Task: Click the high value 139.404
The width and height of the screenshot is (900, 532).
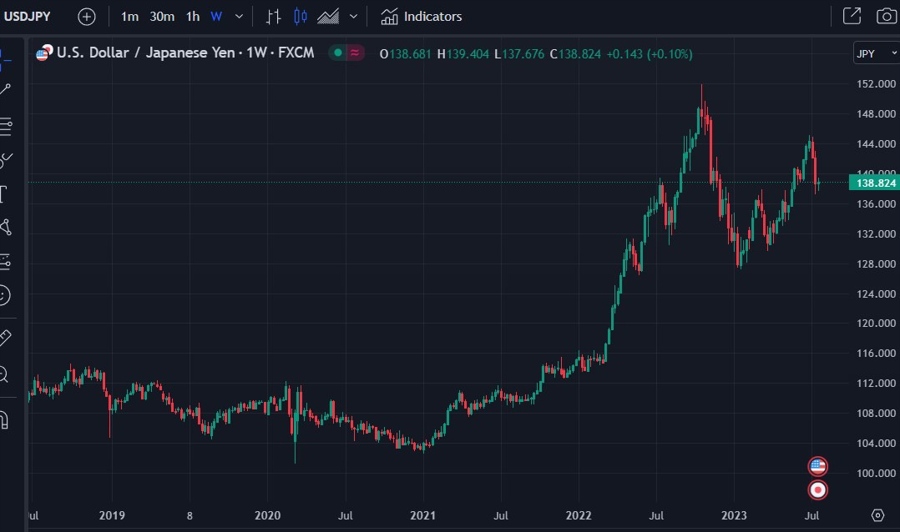Action: [x=468, y=54]
